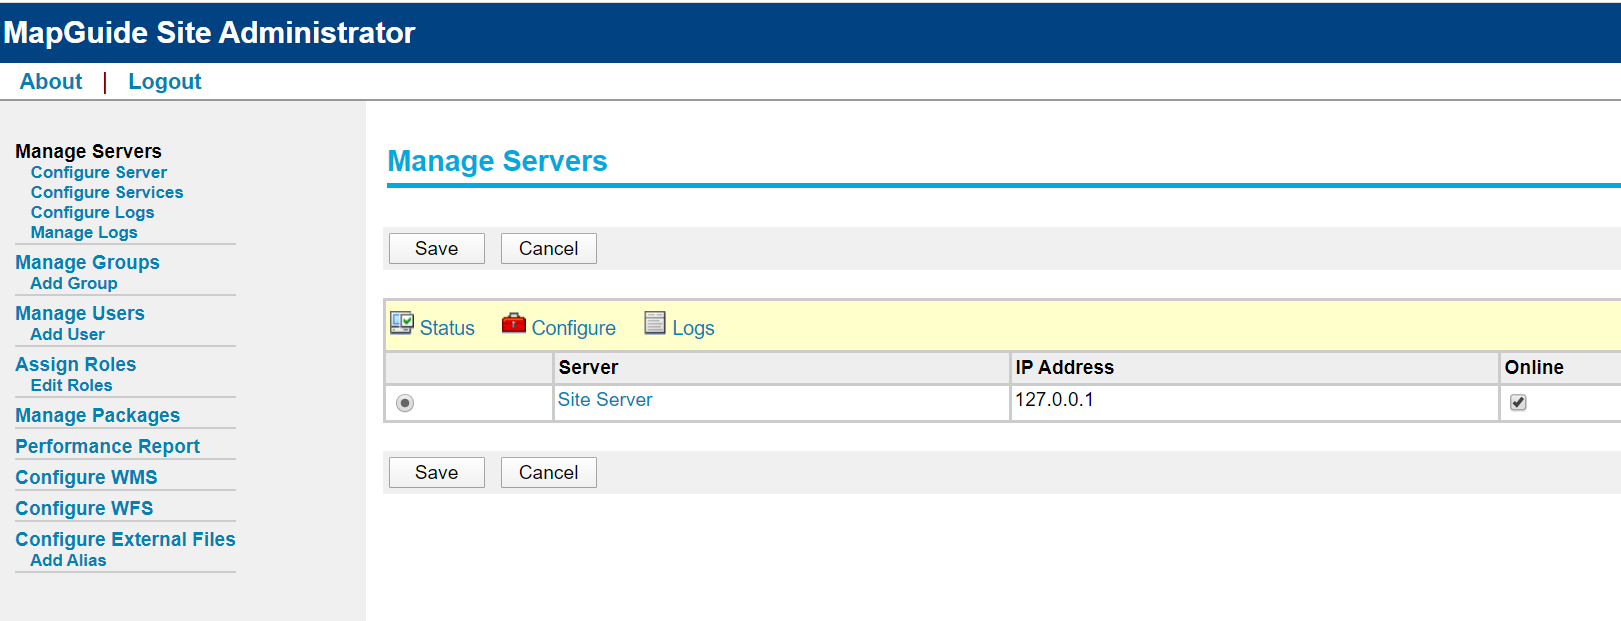
Task: Click the IP Address column header
Action: pos(1254,367)
